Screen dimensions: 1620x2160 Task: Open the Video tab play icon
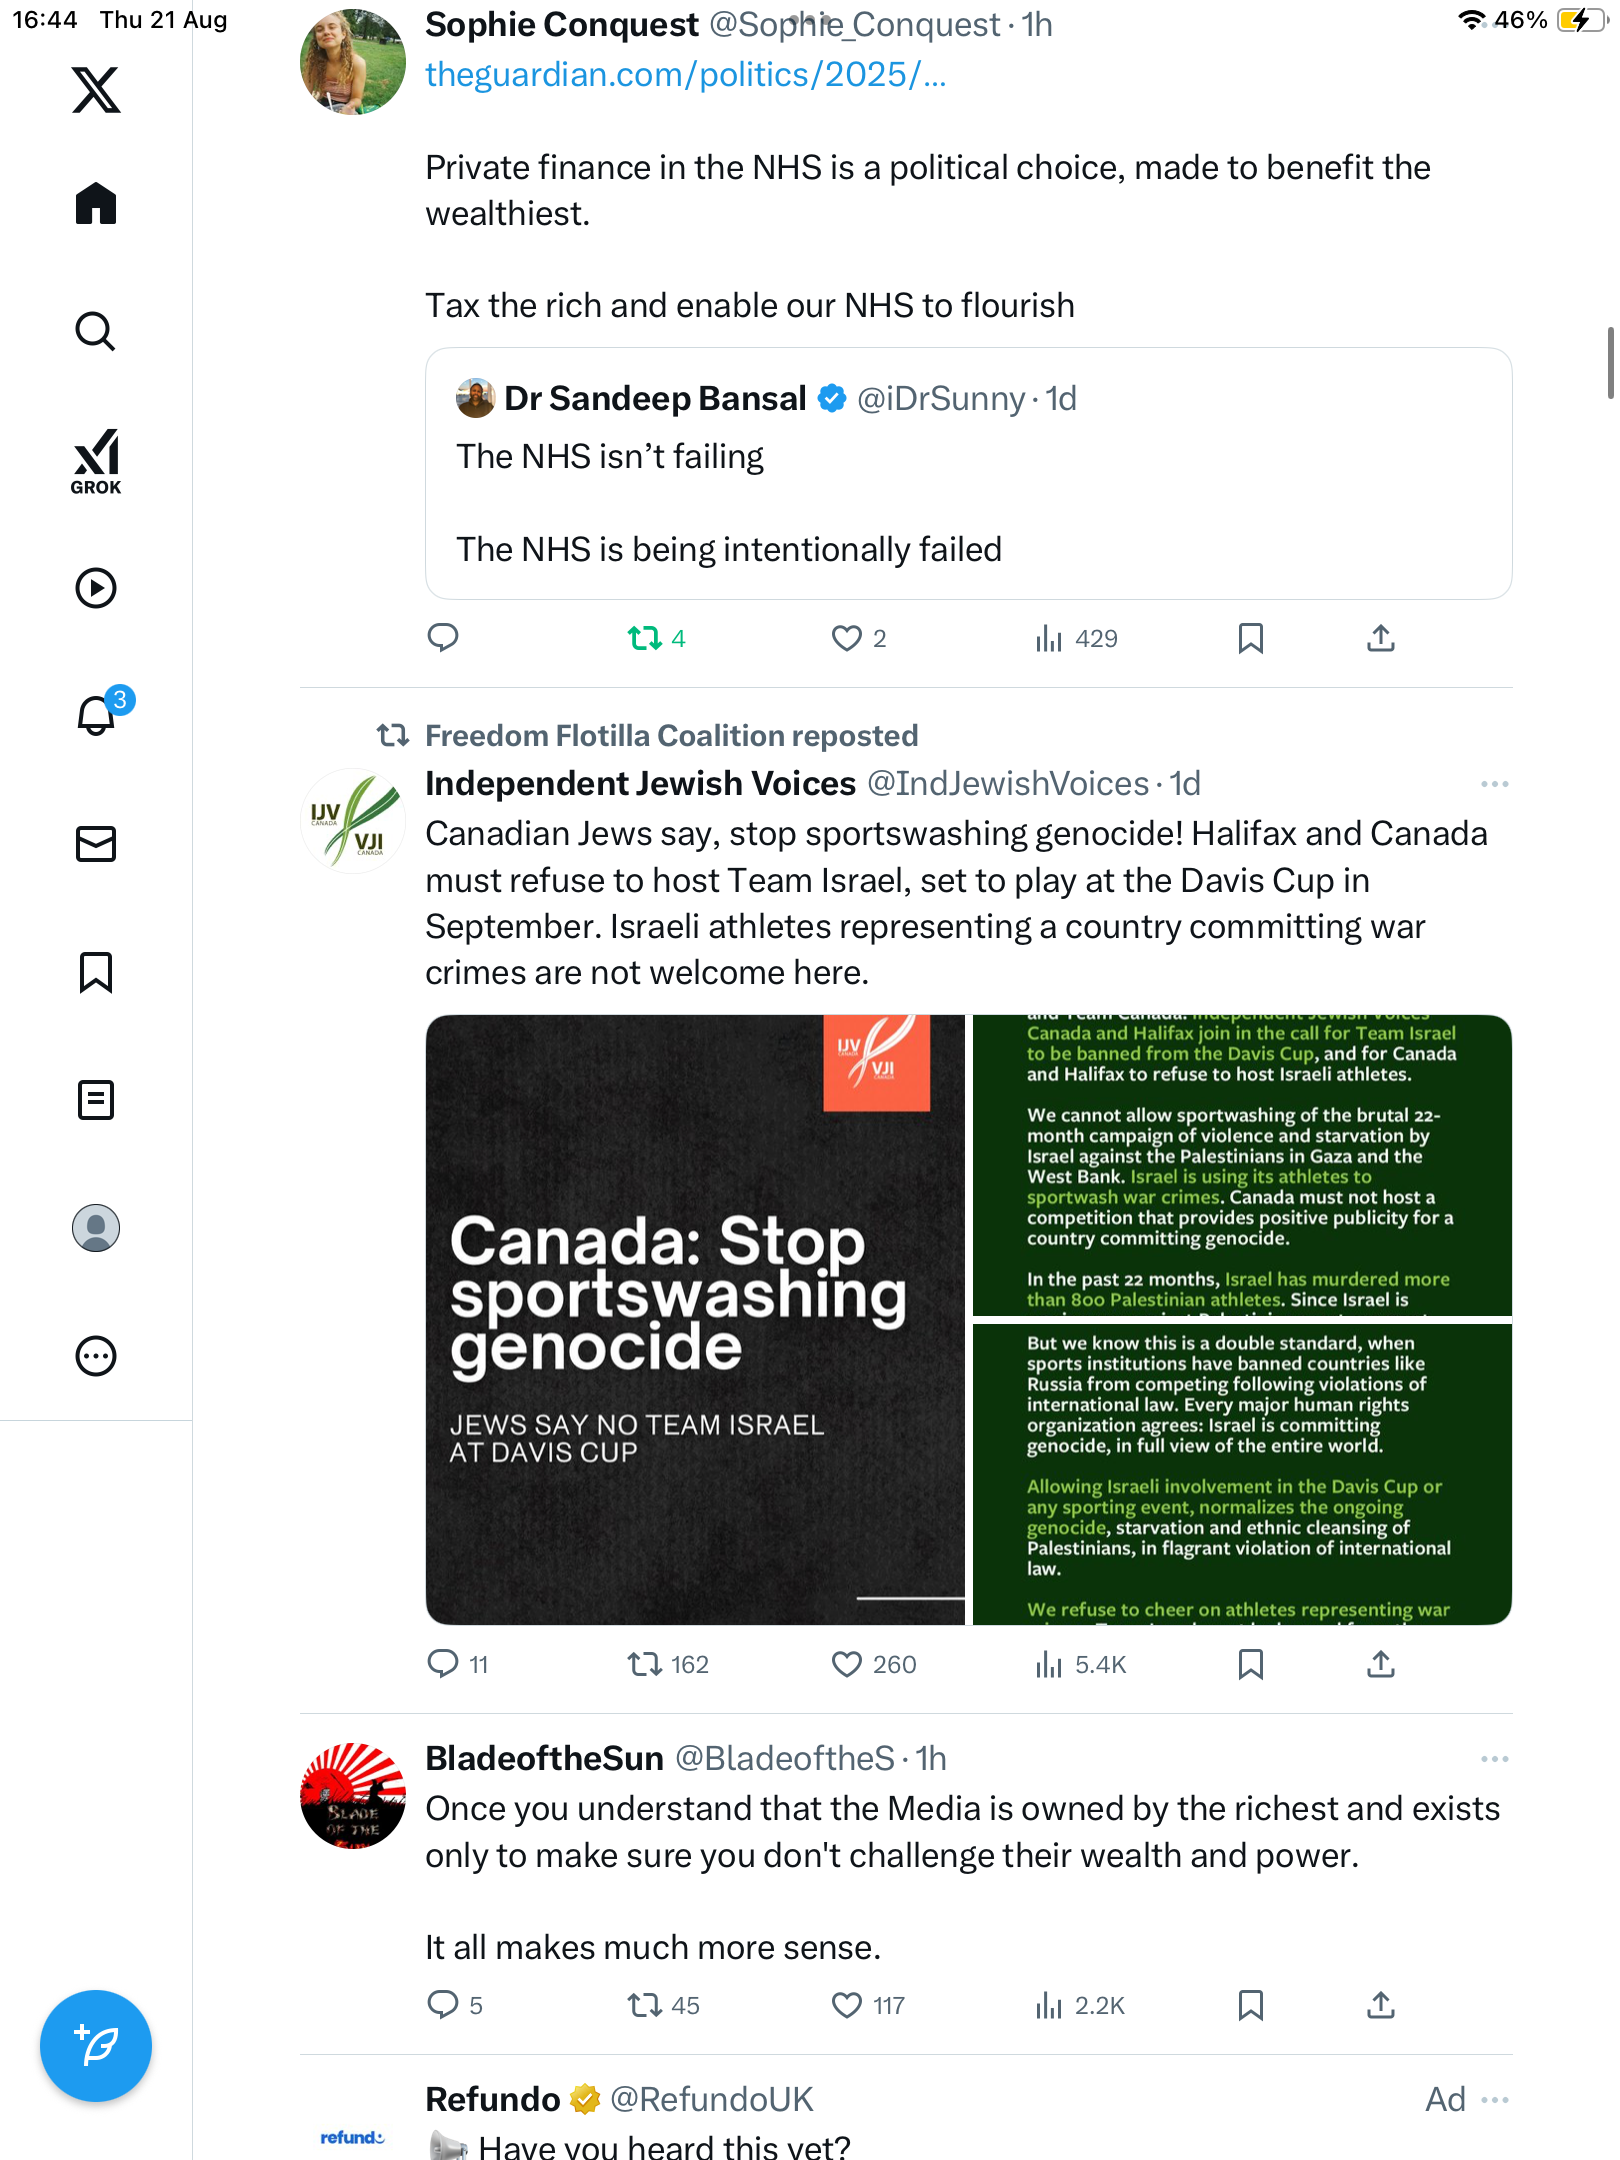pyautogui.click(x=96, y=588)
